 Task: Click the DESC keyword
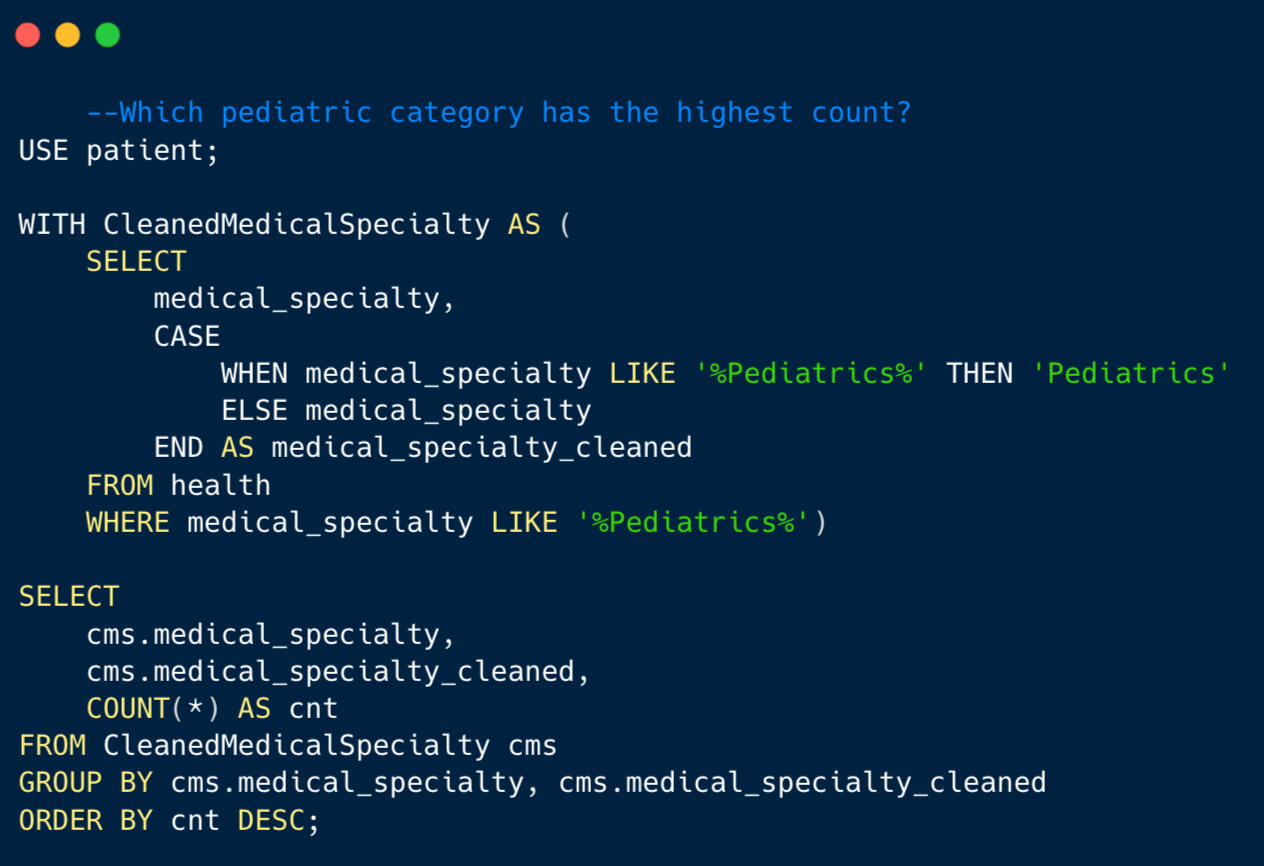pyautogui.click(x=271, y=820)
